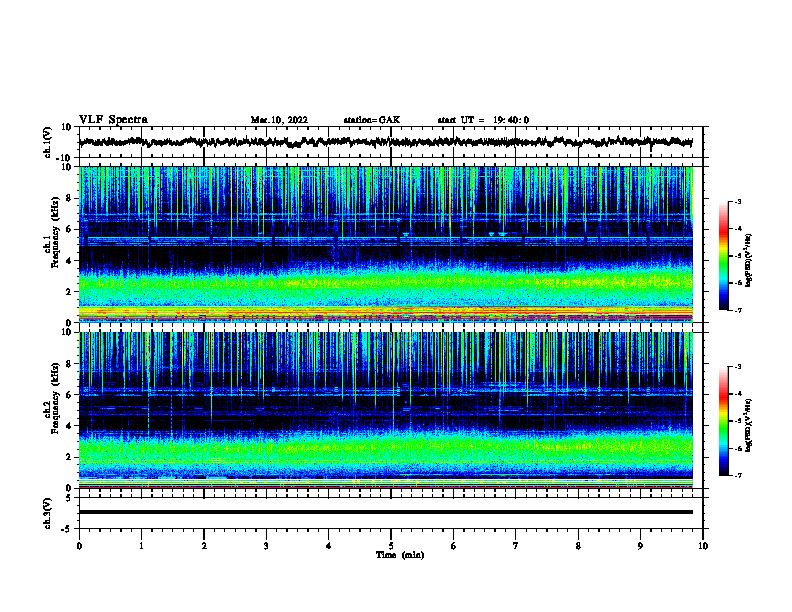Click the ch.1 voltage waveform trace
792x612 pixels.
tap(385, 142)
